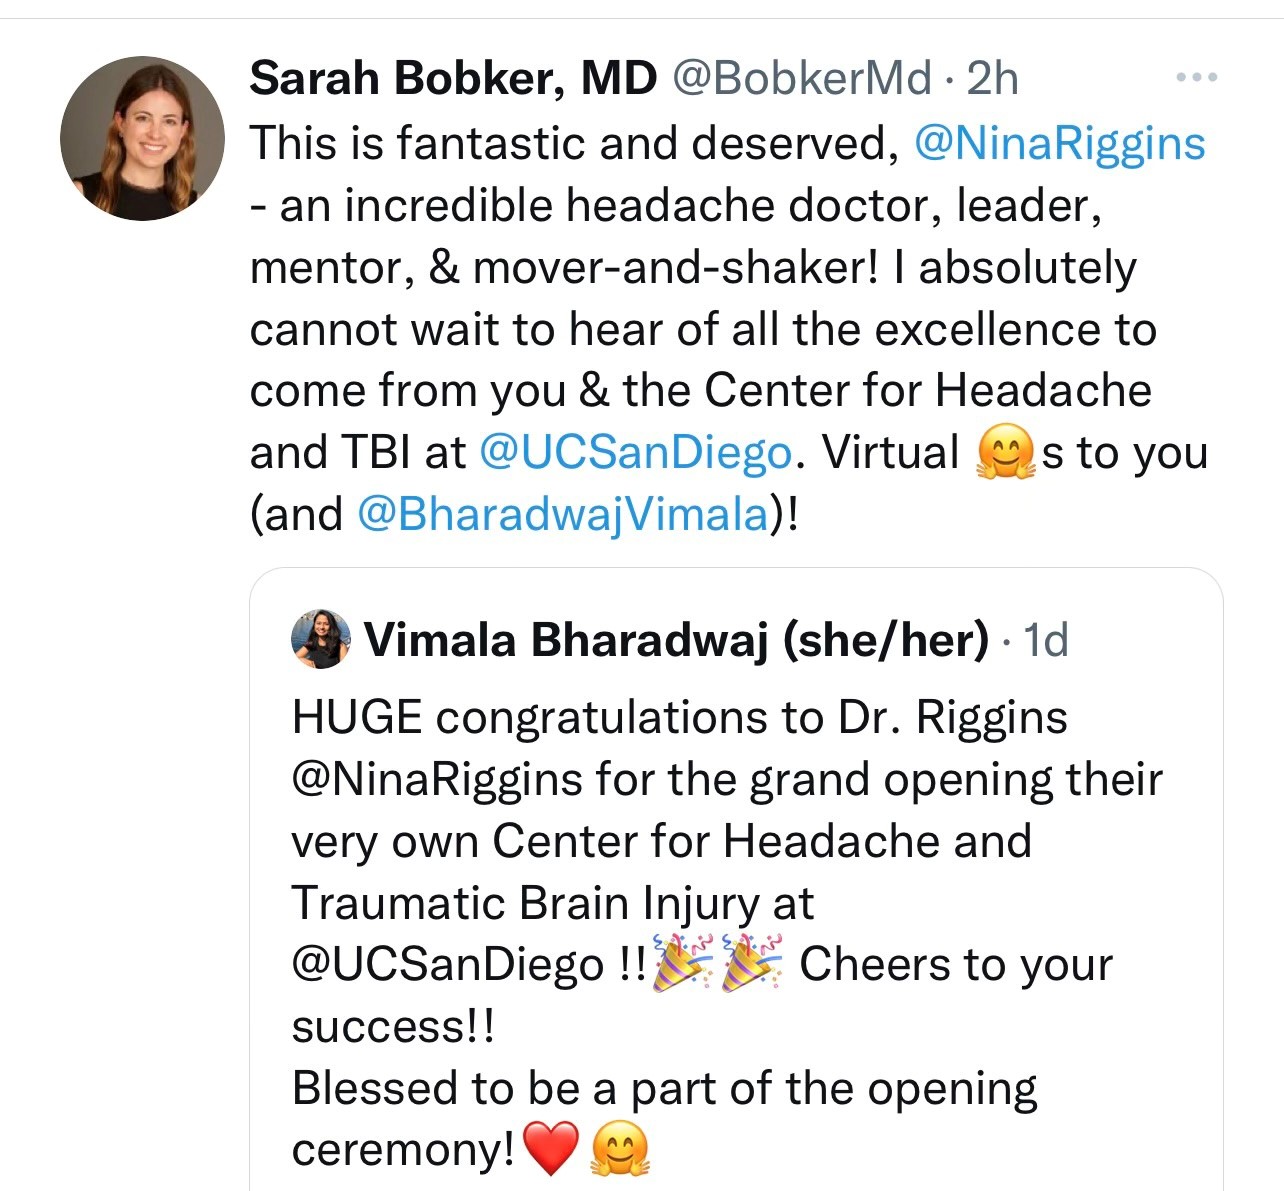Click the black @UCSanDiego text in quoted tweet

tap(448, 965)
